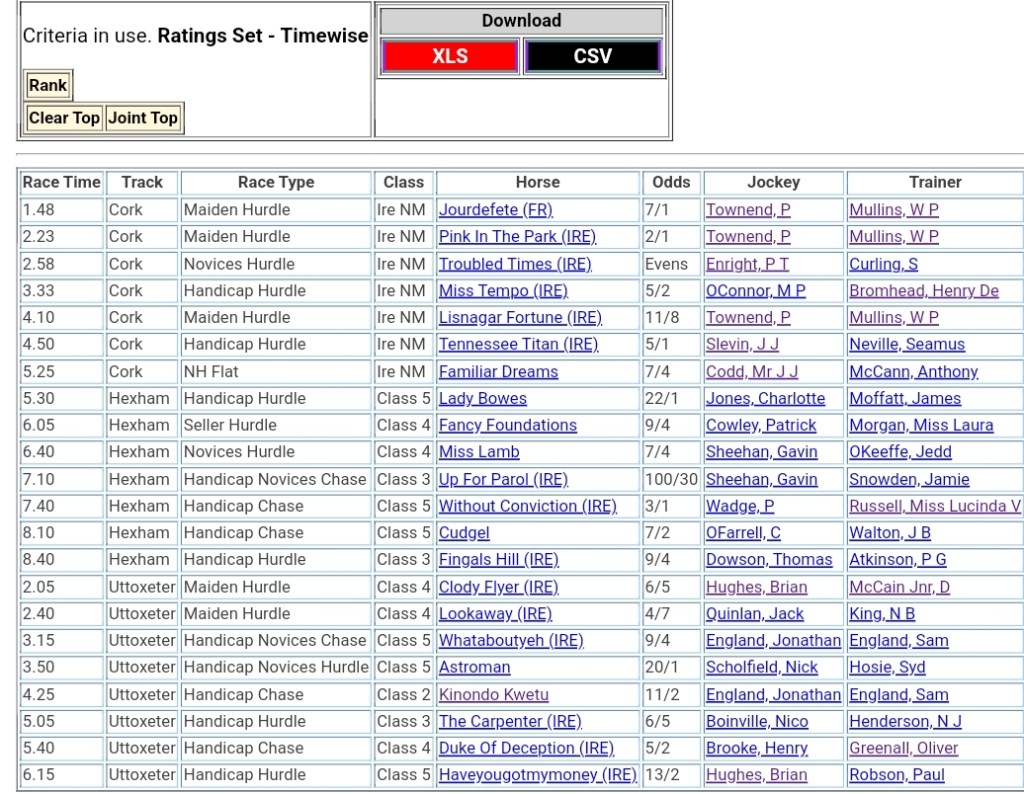Open the Up For Parol (IRE) link
Screen dimensions: 1024x794
click(503, 479)
